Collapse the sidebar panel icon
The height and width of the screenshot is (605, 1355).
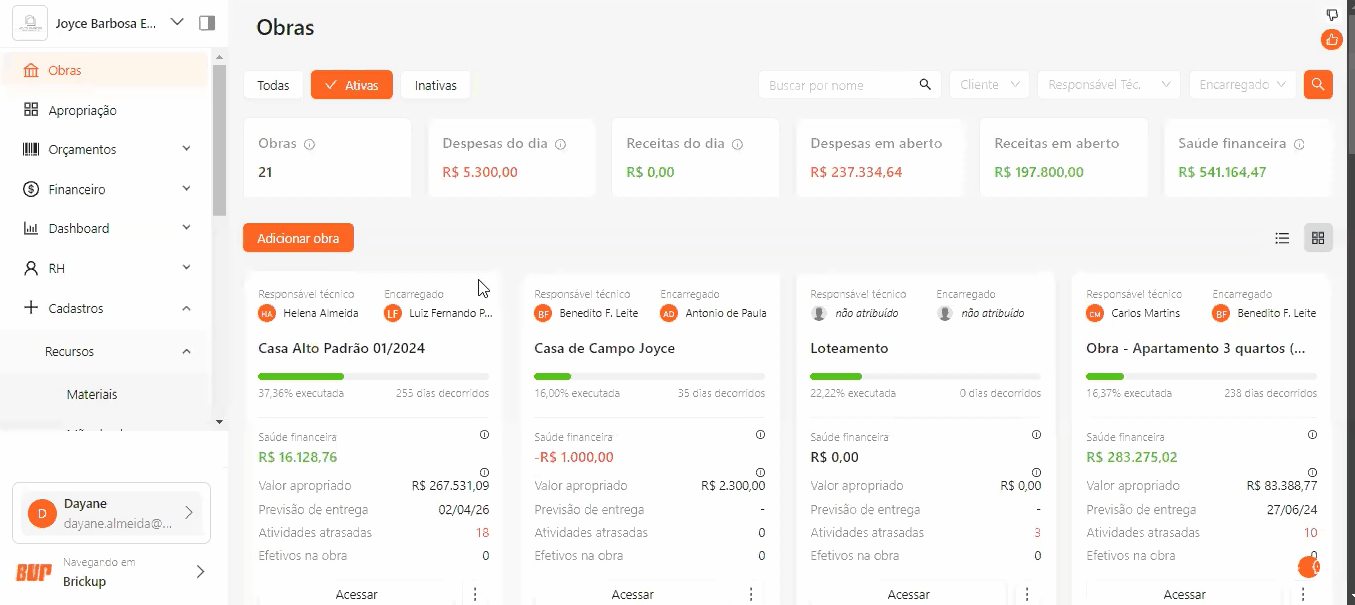[x=207, y=23]
